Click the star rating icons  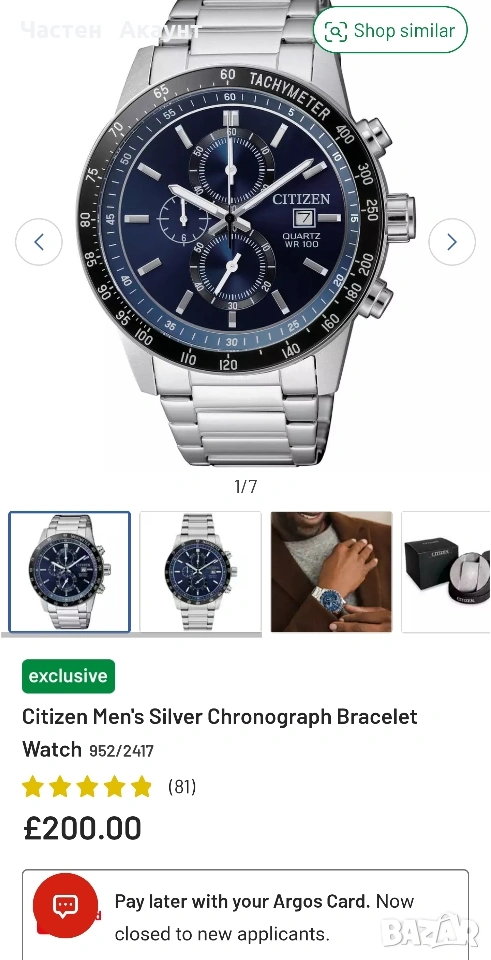87,787
